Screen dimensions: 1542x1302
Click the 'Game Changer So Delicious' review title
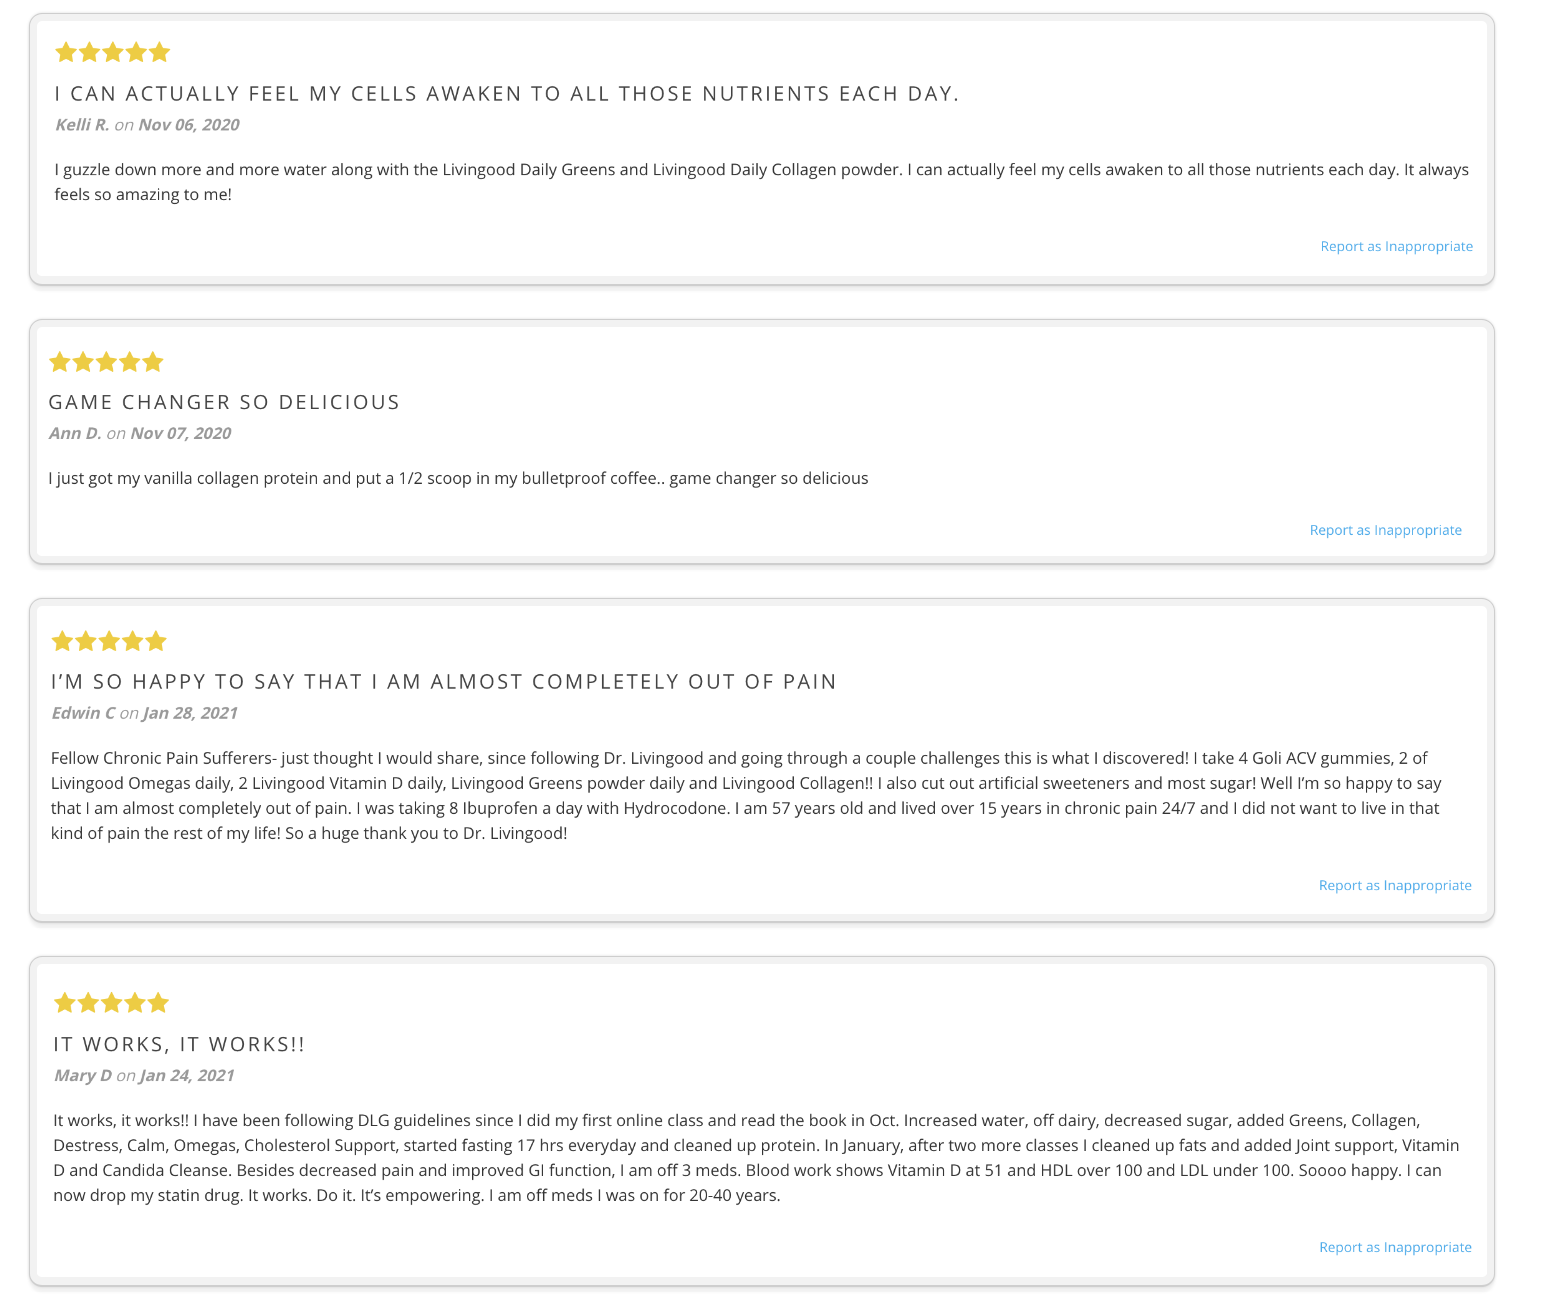click(224, 402)
